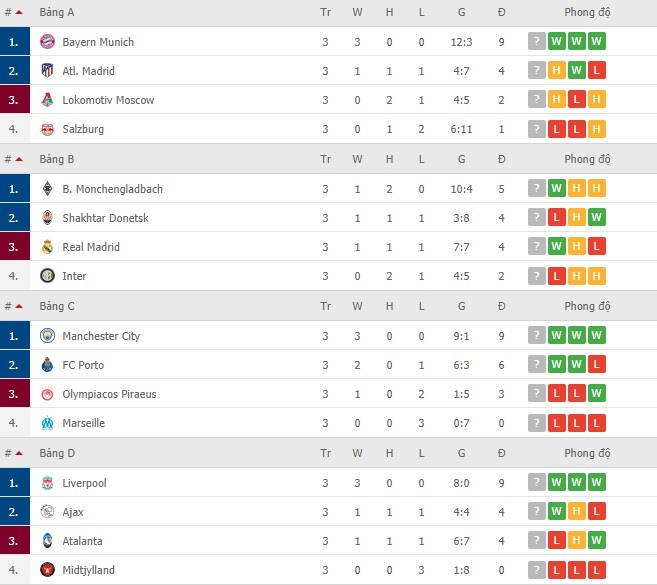Click the Đ points column in Bảng A

click(502, 12)
